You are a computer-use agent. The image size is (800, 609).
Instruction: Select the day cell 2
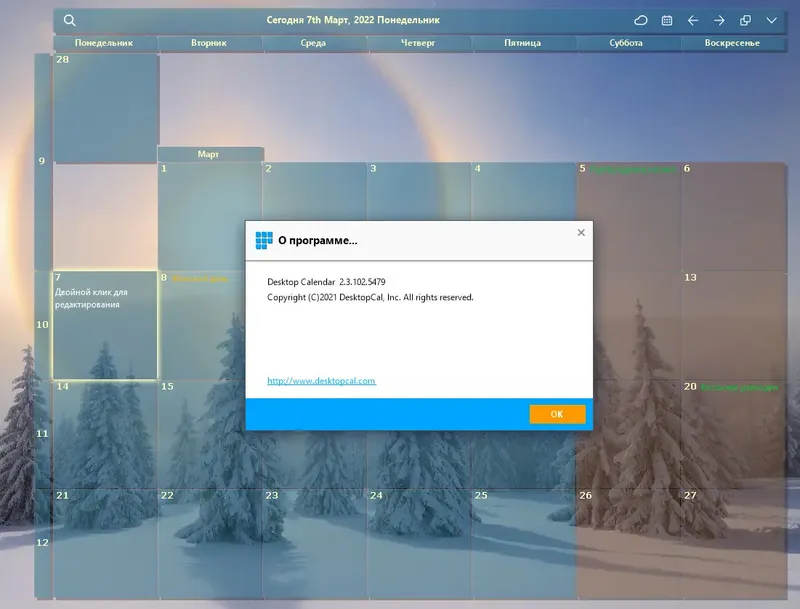[x=314, y=192]
